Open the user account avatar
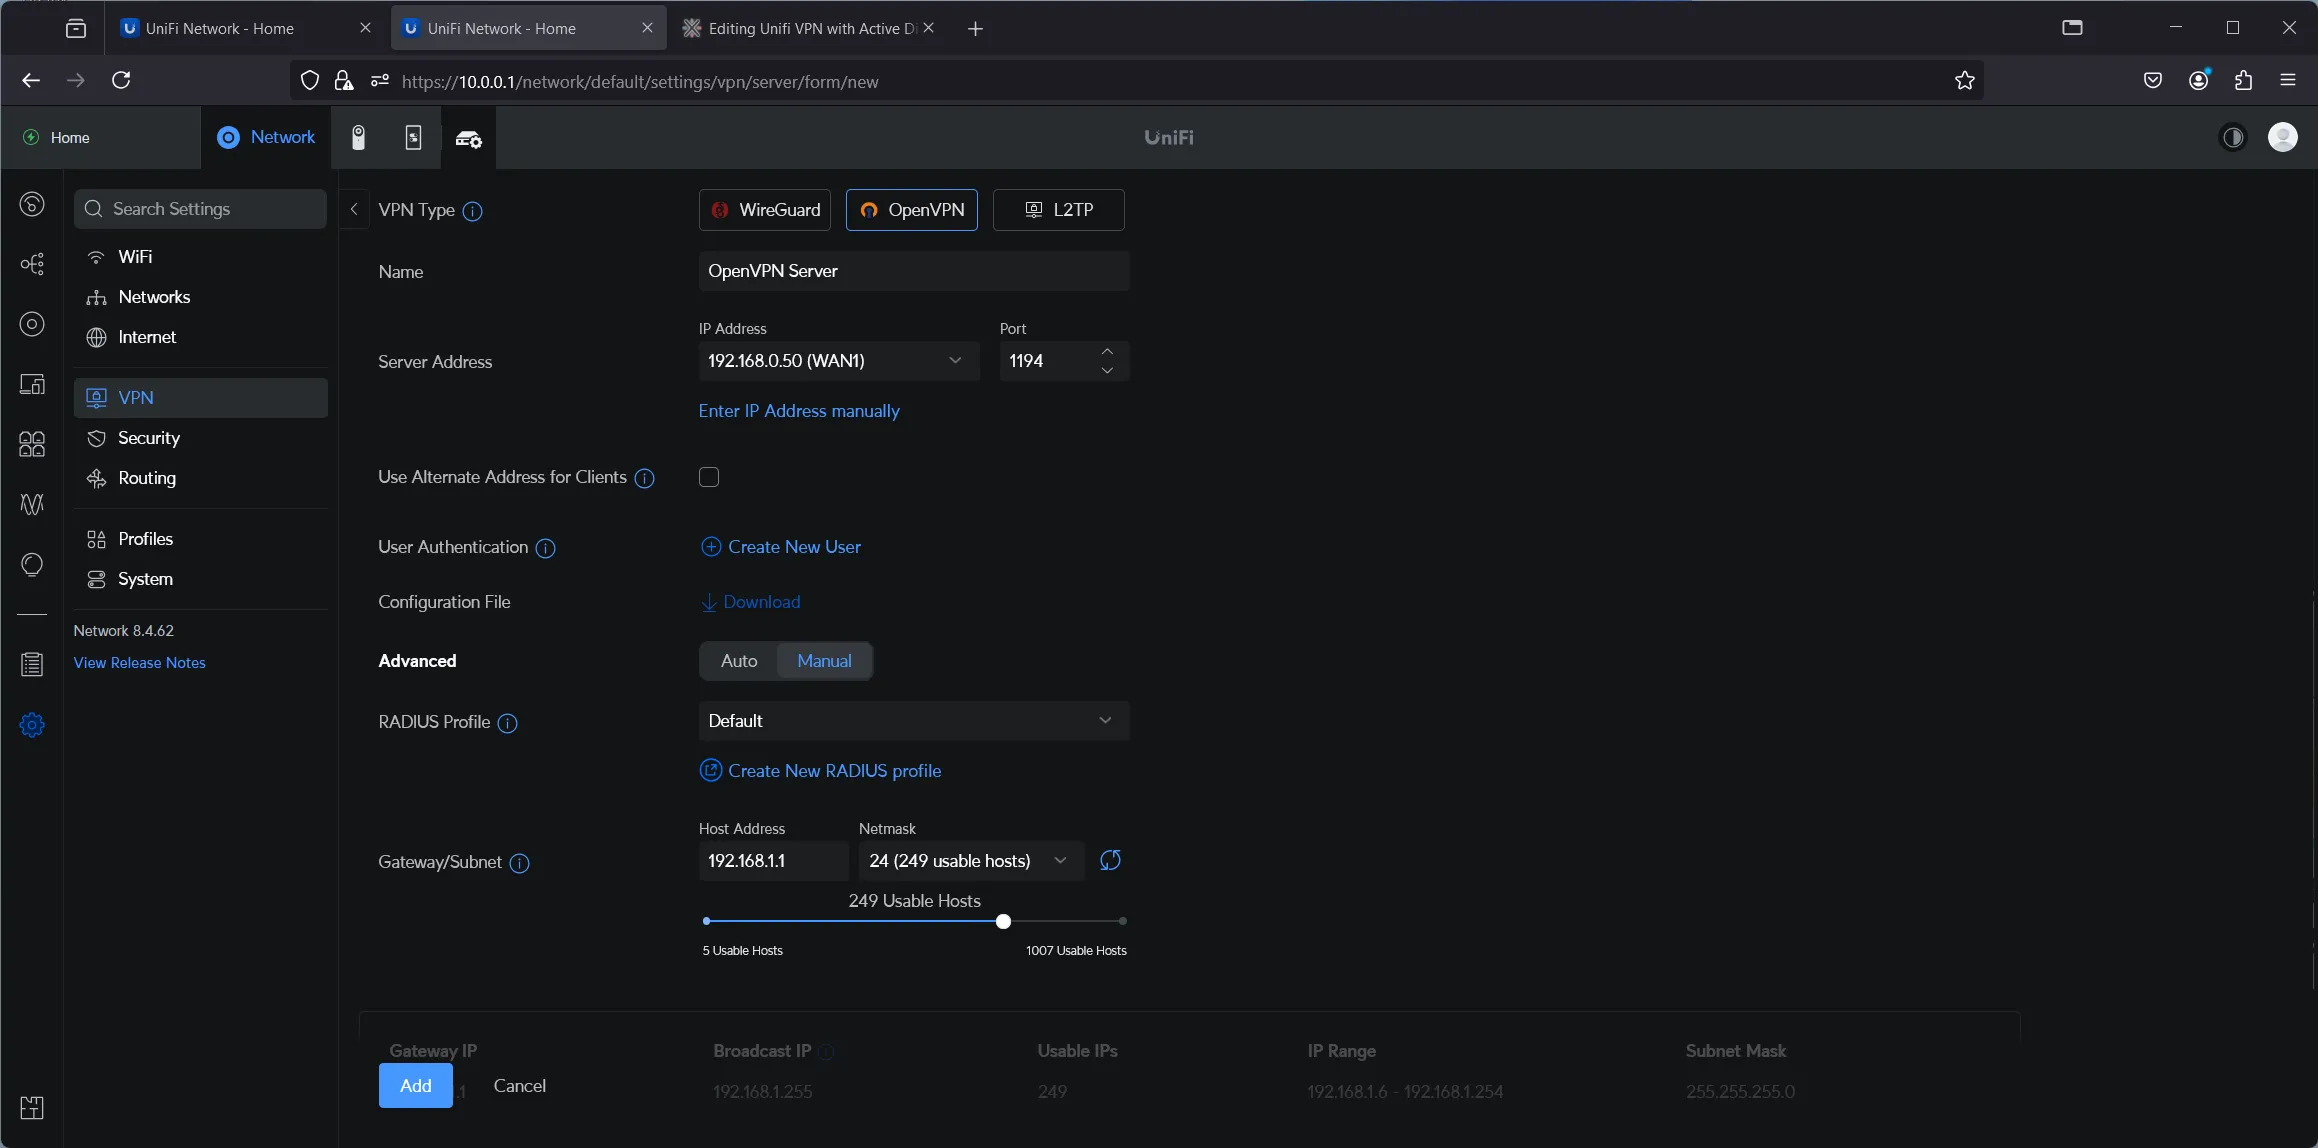Viewport: 2318px width, 1148px height. 2283,137
